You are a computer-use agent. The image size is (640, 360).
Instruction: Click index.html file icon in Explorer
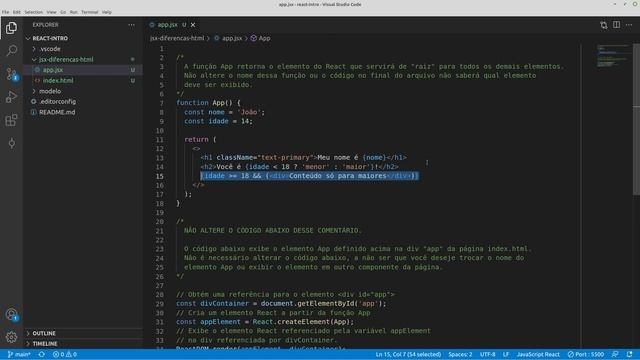click(x=38, y=80)
